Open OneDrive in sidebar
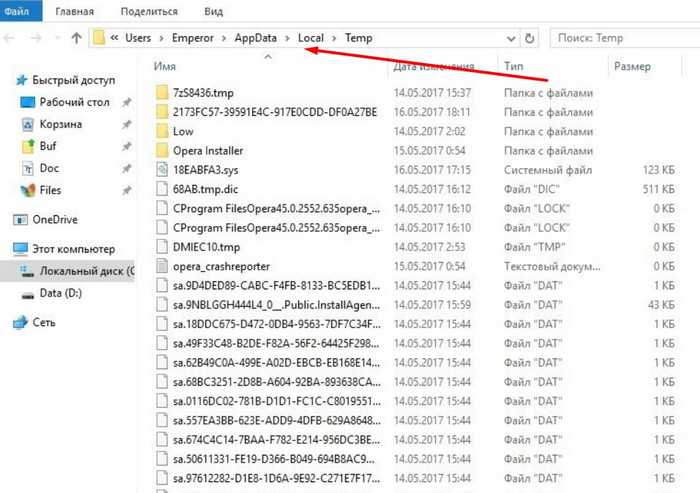The image size is (700, 493). point(55,220)
